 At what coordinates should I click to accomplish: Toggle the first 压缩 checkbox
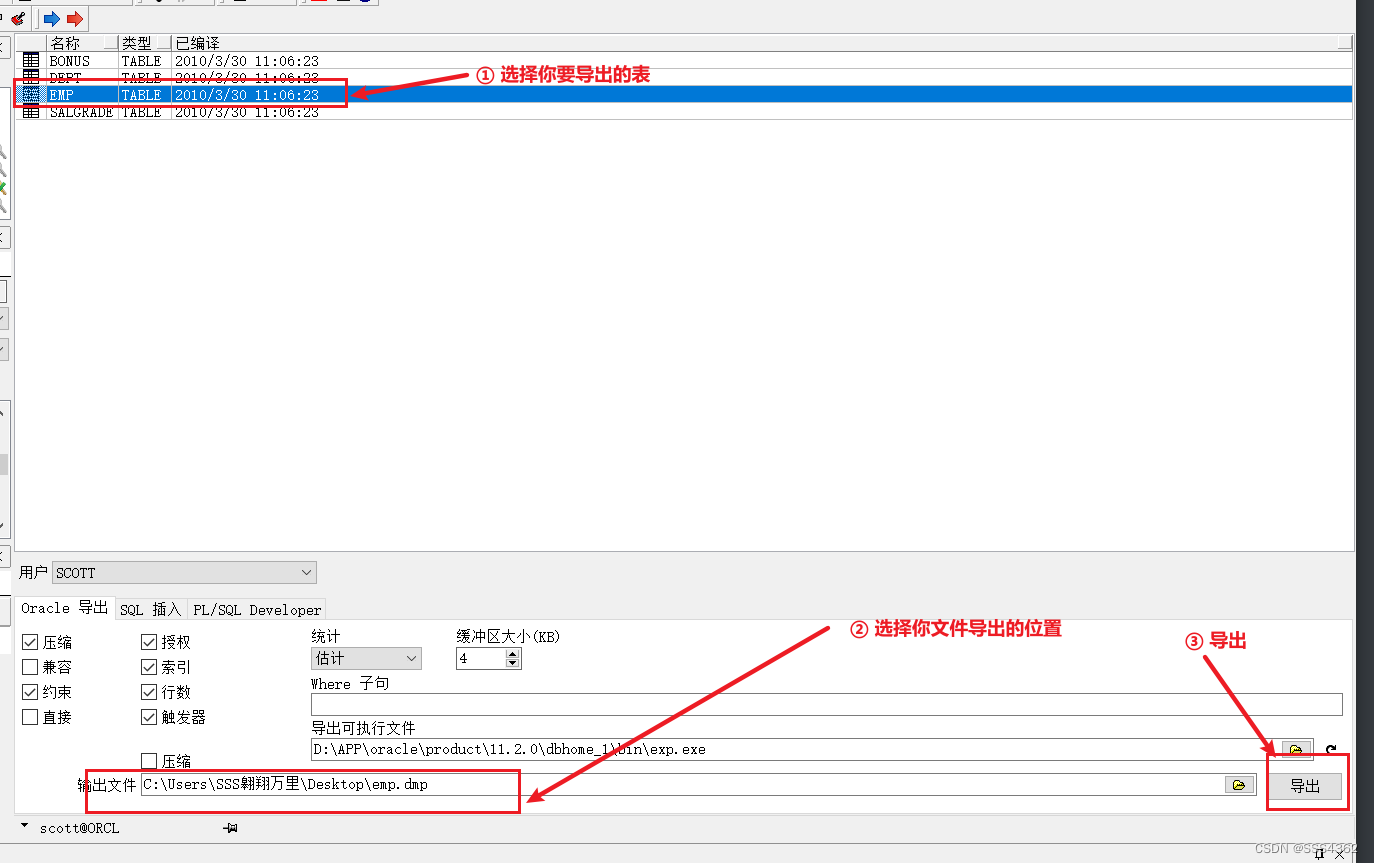[30, 642]
